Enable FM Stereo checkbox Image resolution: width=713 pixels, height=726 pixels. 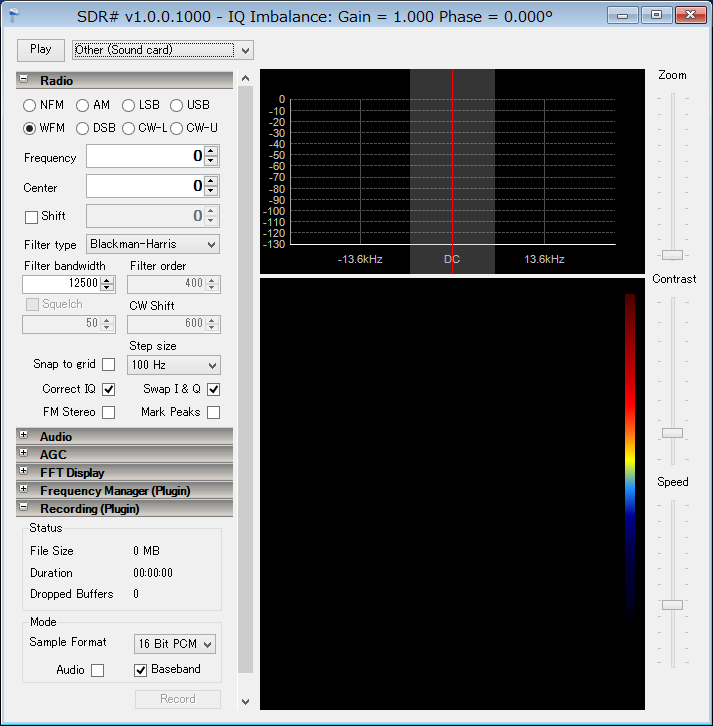(x=108, y=412)
